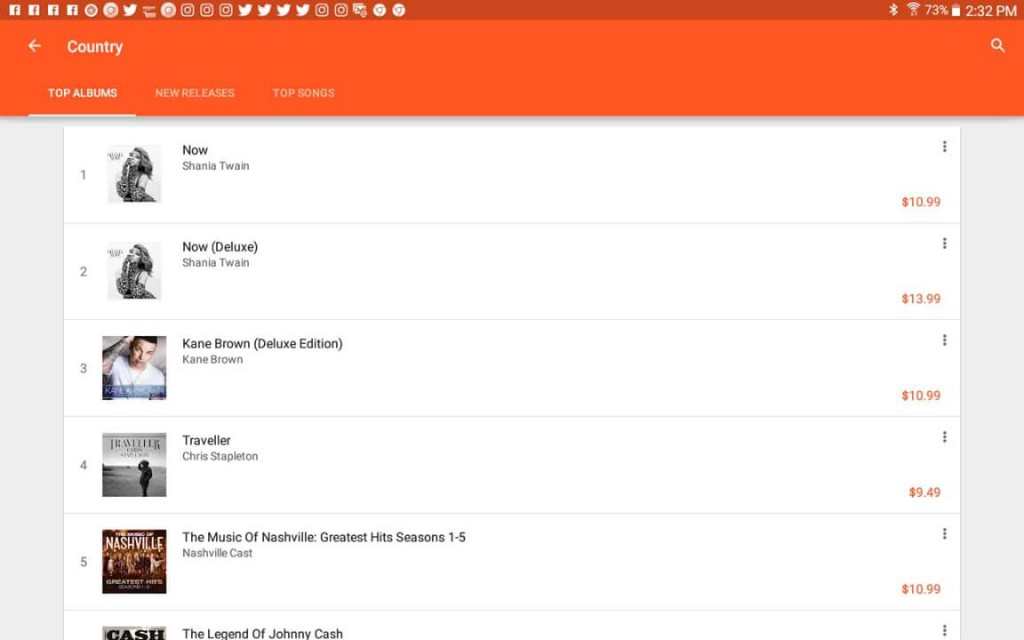Viewport: 1024px width, 640px height.
Task: Tap the rank number 1 beside Now
Action: 83,175
